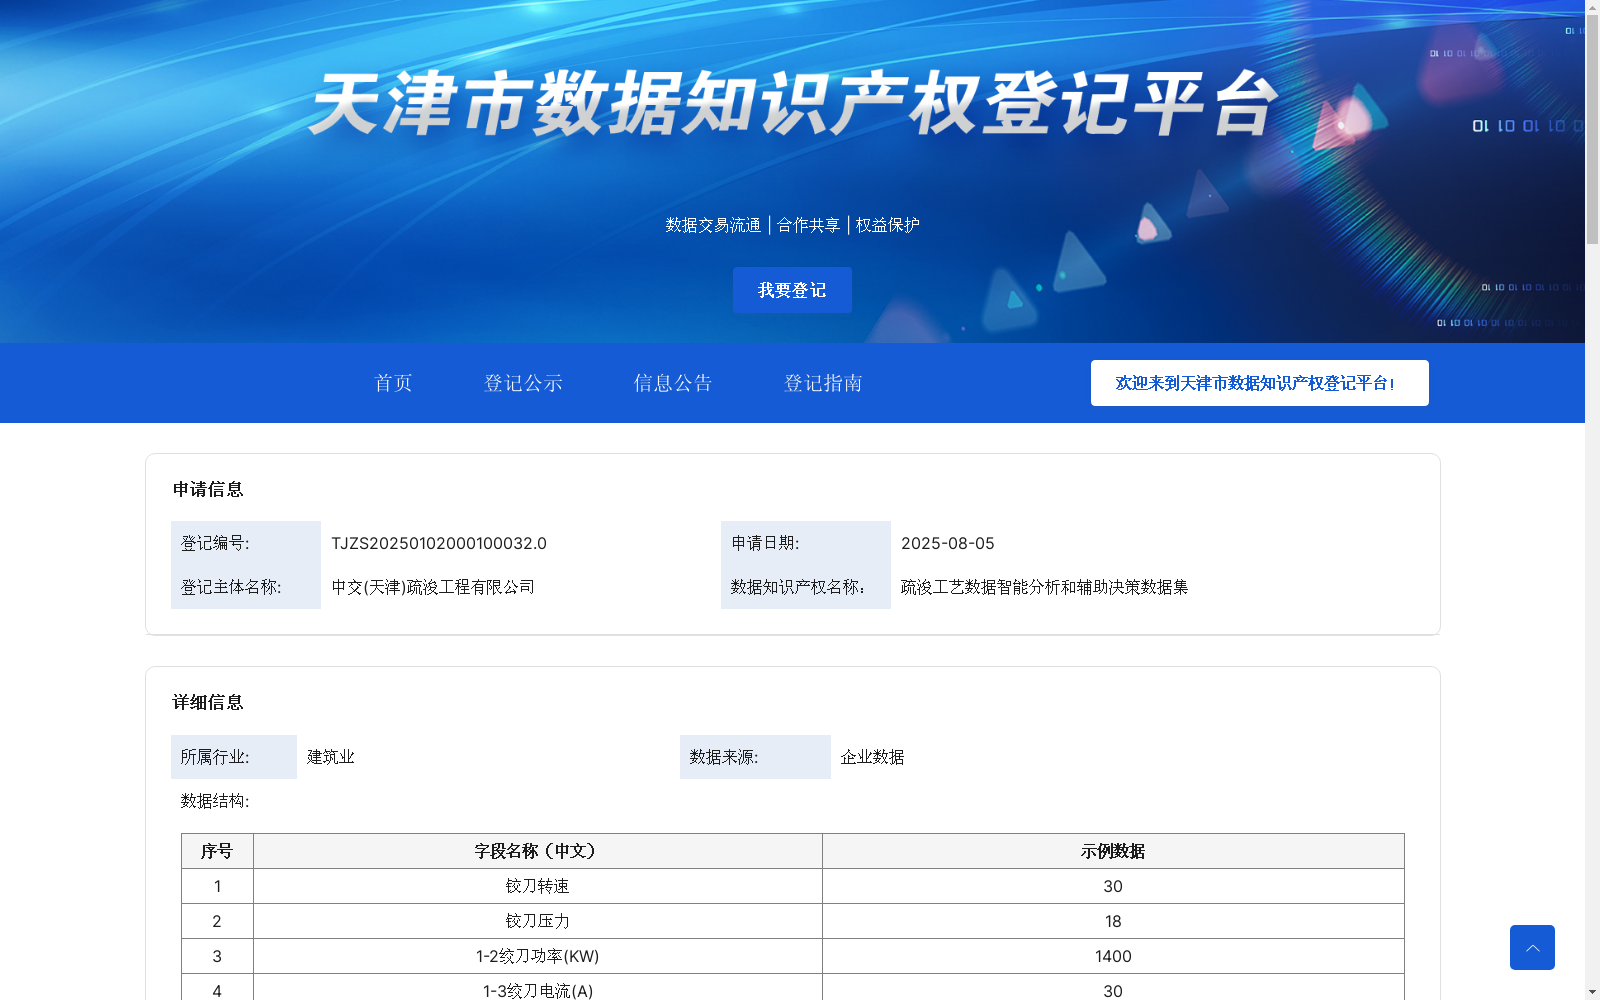Click the 企业数据 data source value
The image size is (1600, 1000).
point(870,757)
